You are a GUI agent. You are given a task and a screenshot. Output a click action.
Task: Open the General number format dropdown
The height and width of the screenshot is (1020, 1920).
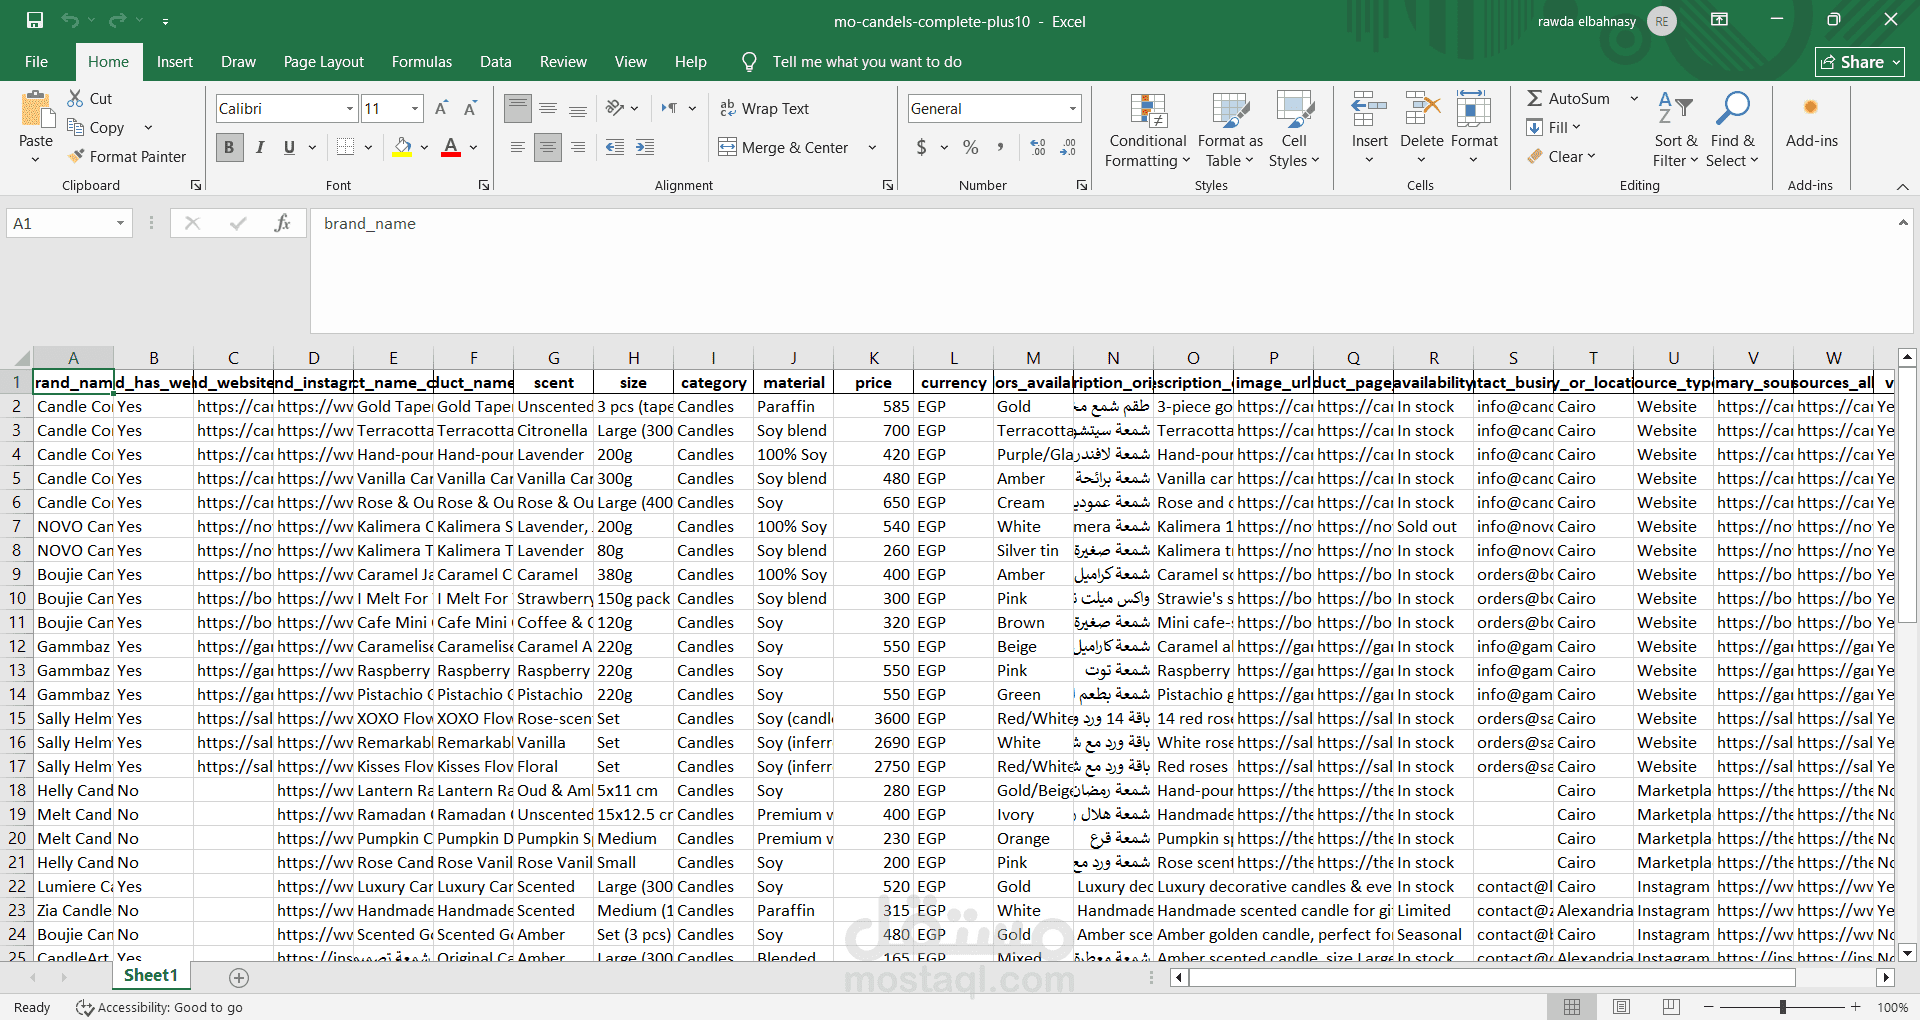click(x=1073, y=108)
